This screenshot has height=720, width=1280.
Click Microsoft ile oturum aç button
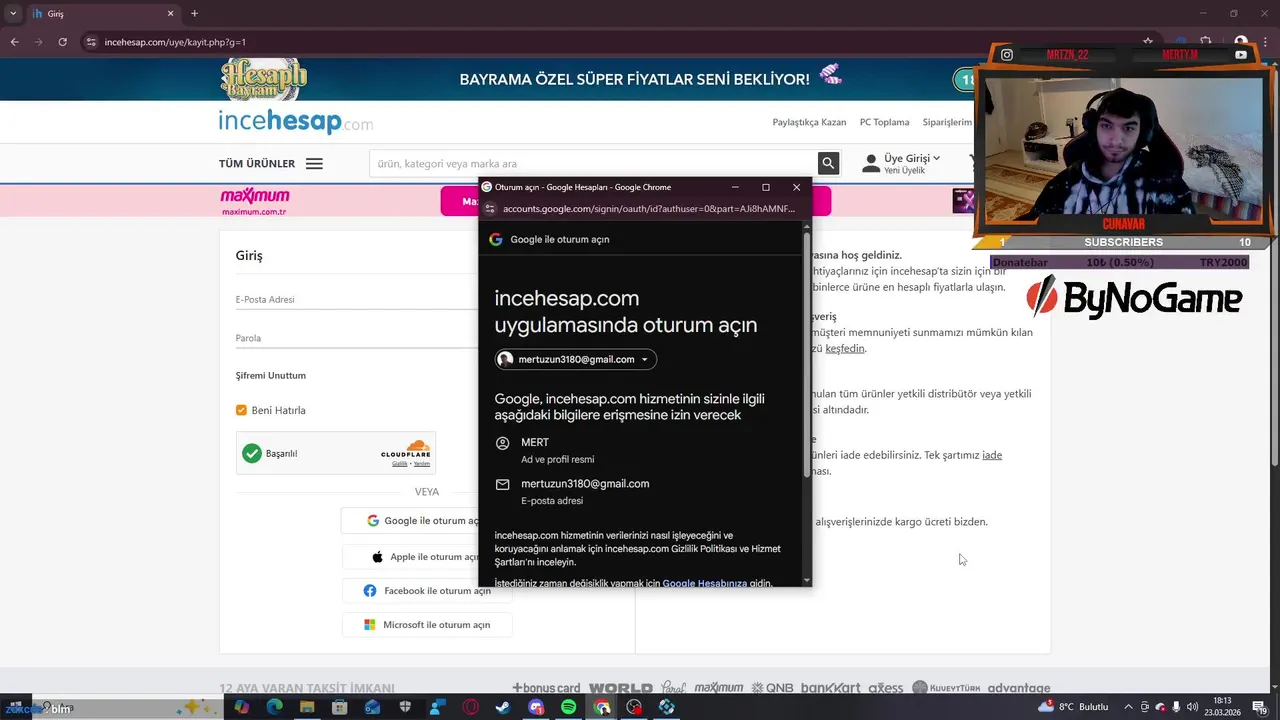click(x=427, y=625)
